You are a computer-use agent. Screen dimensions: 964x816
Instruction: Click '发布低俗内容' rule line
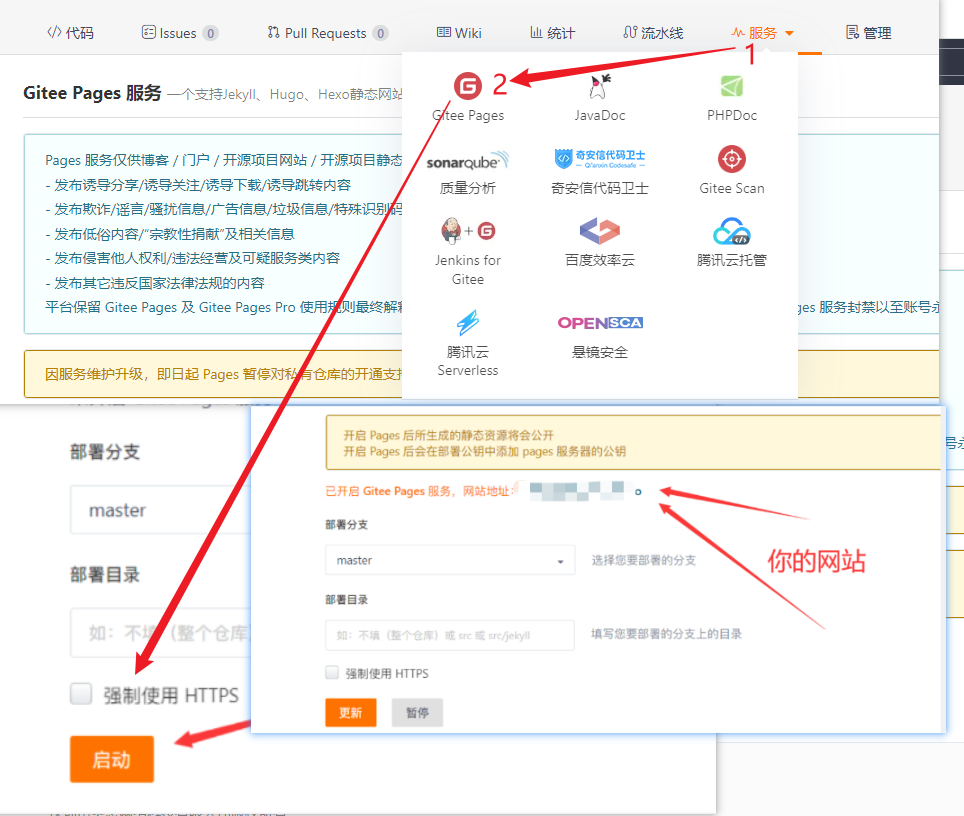point(170,234)
